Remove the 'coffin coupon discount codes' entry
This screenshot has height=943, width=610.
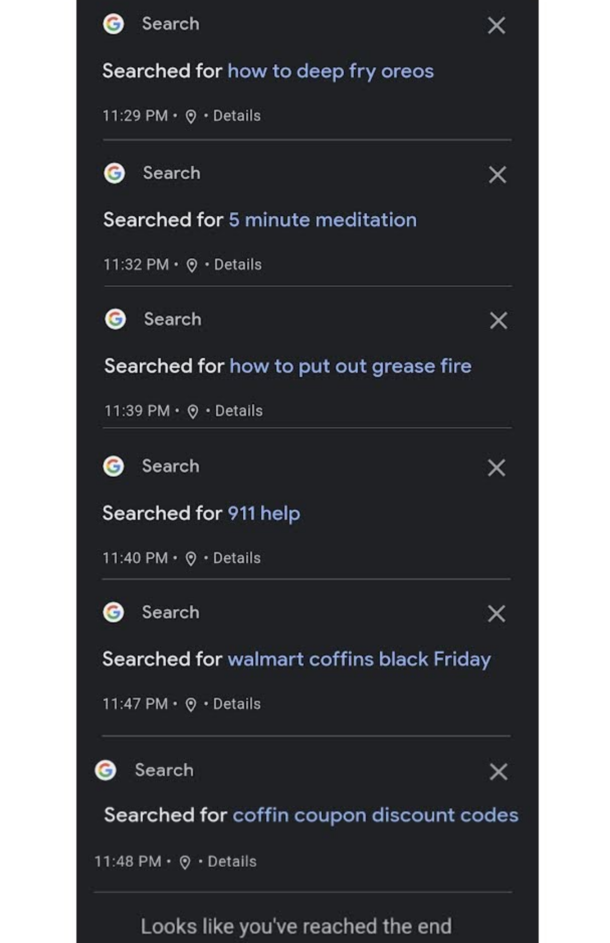[498, 772]
